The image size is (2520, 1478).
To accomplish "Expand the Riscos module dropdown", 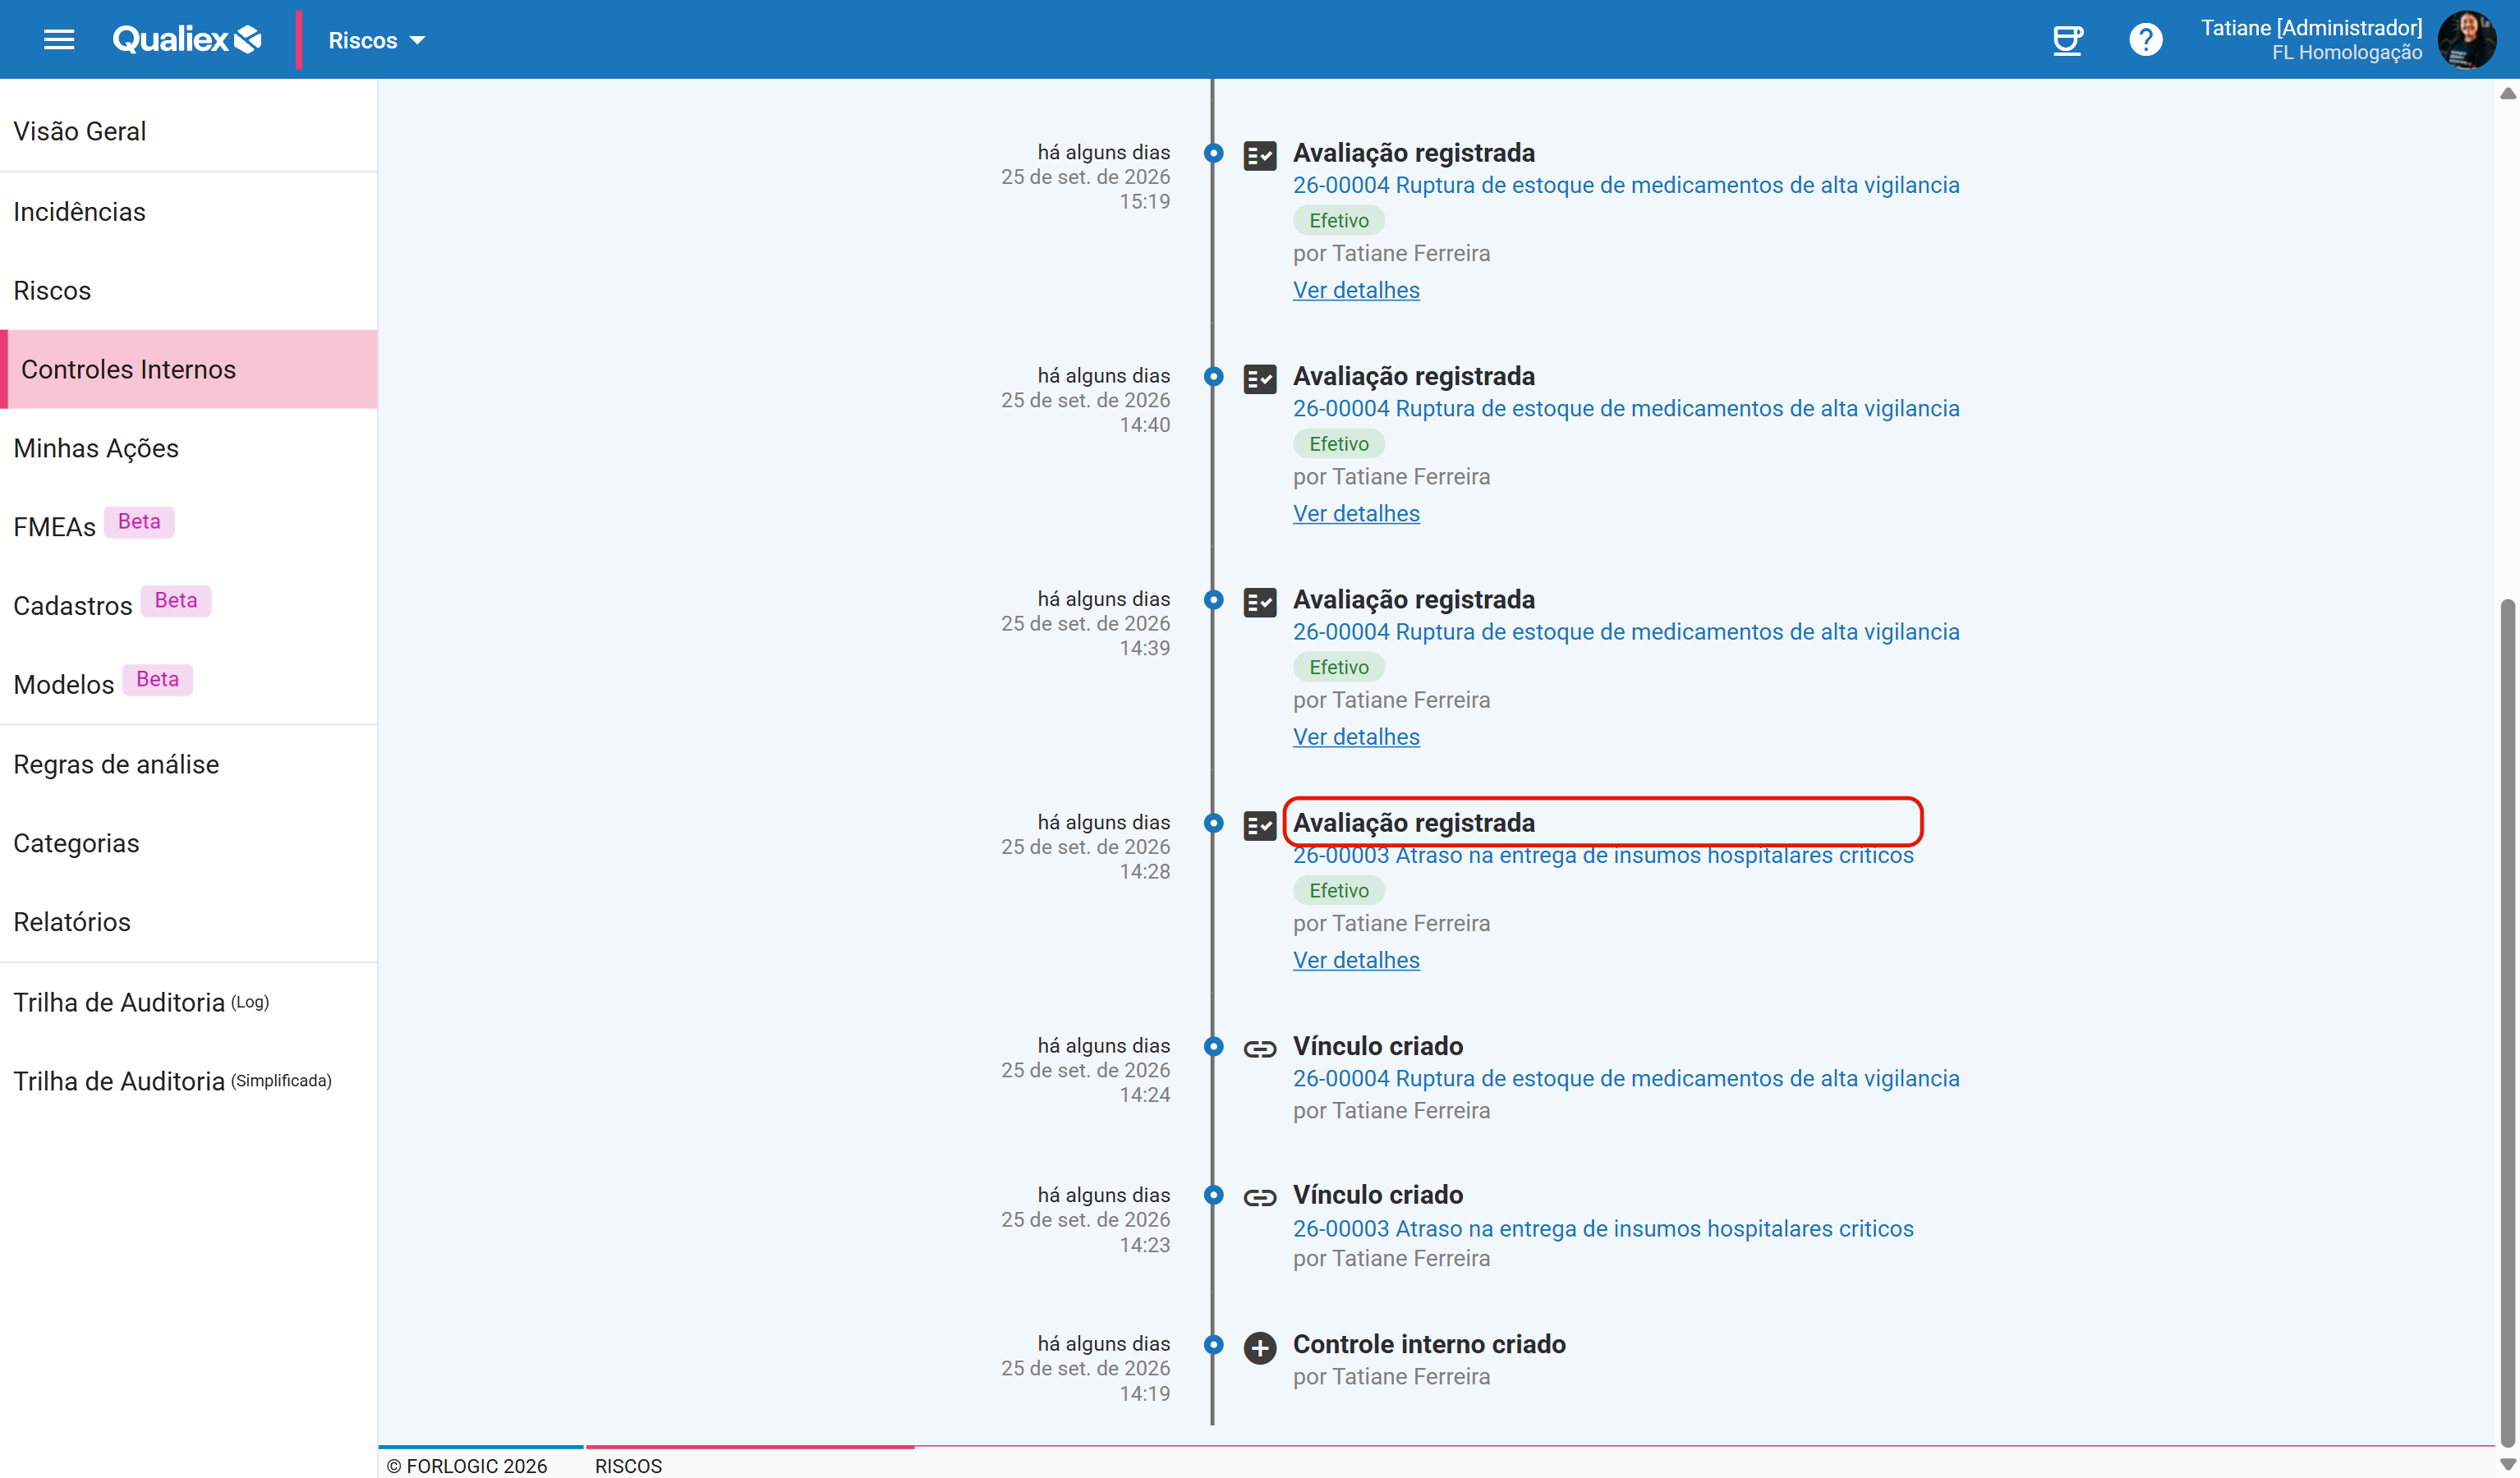I will click(x=377, y=40).
